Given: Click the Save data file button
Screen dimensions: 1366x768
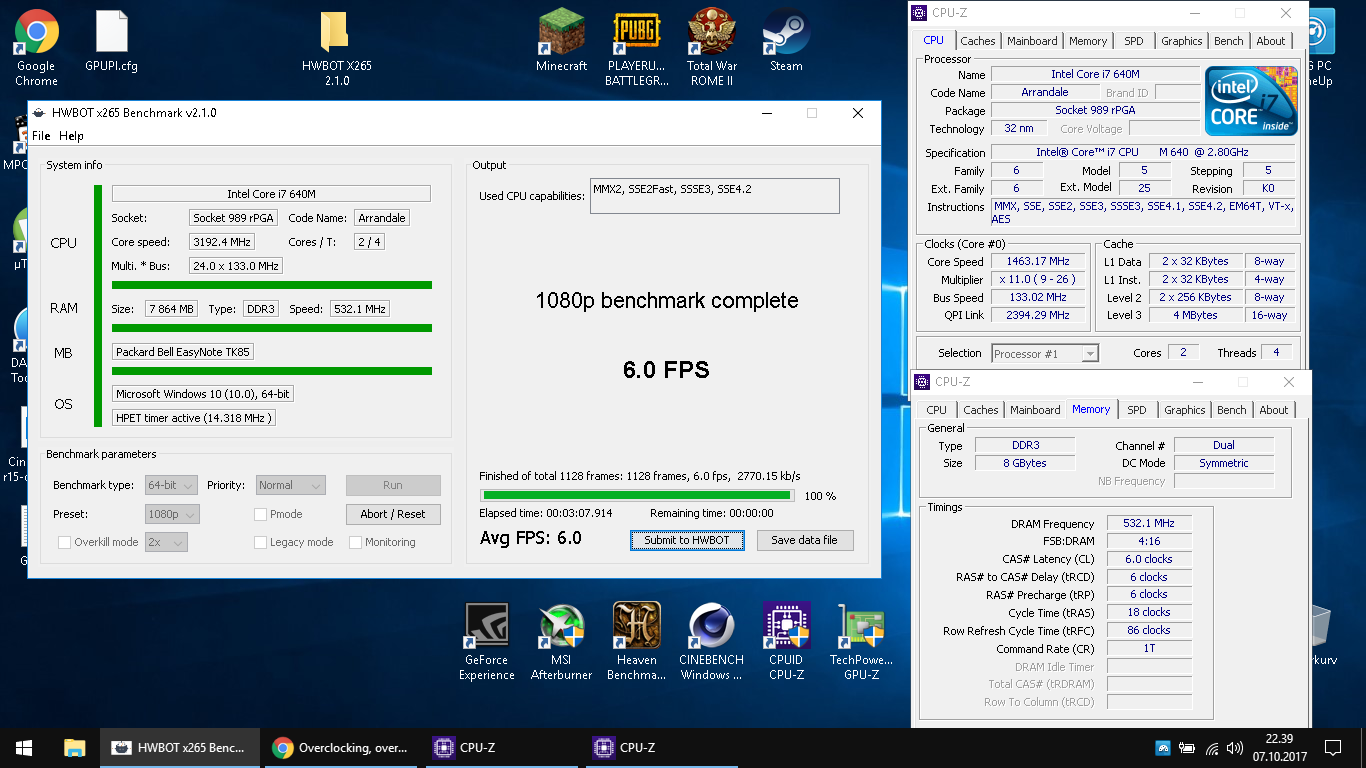Looking at the screenshot, I should coord(805,540).
